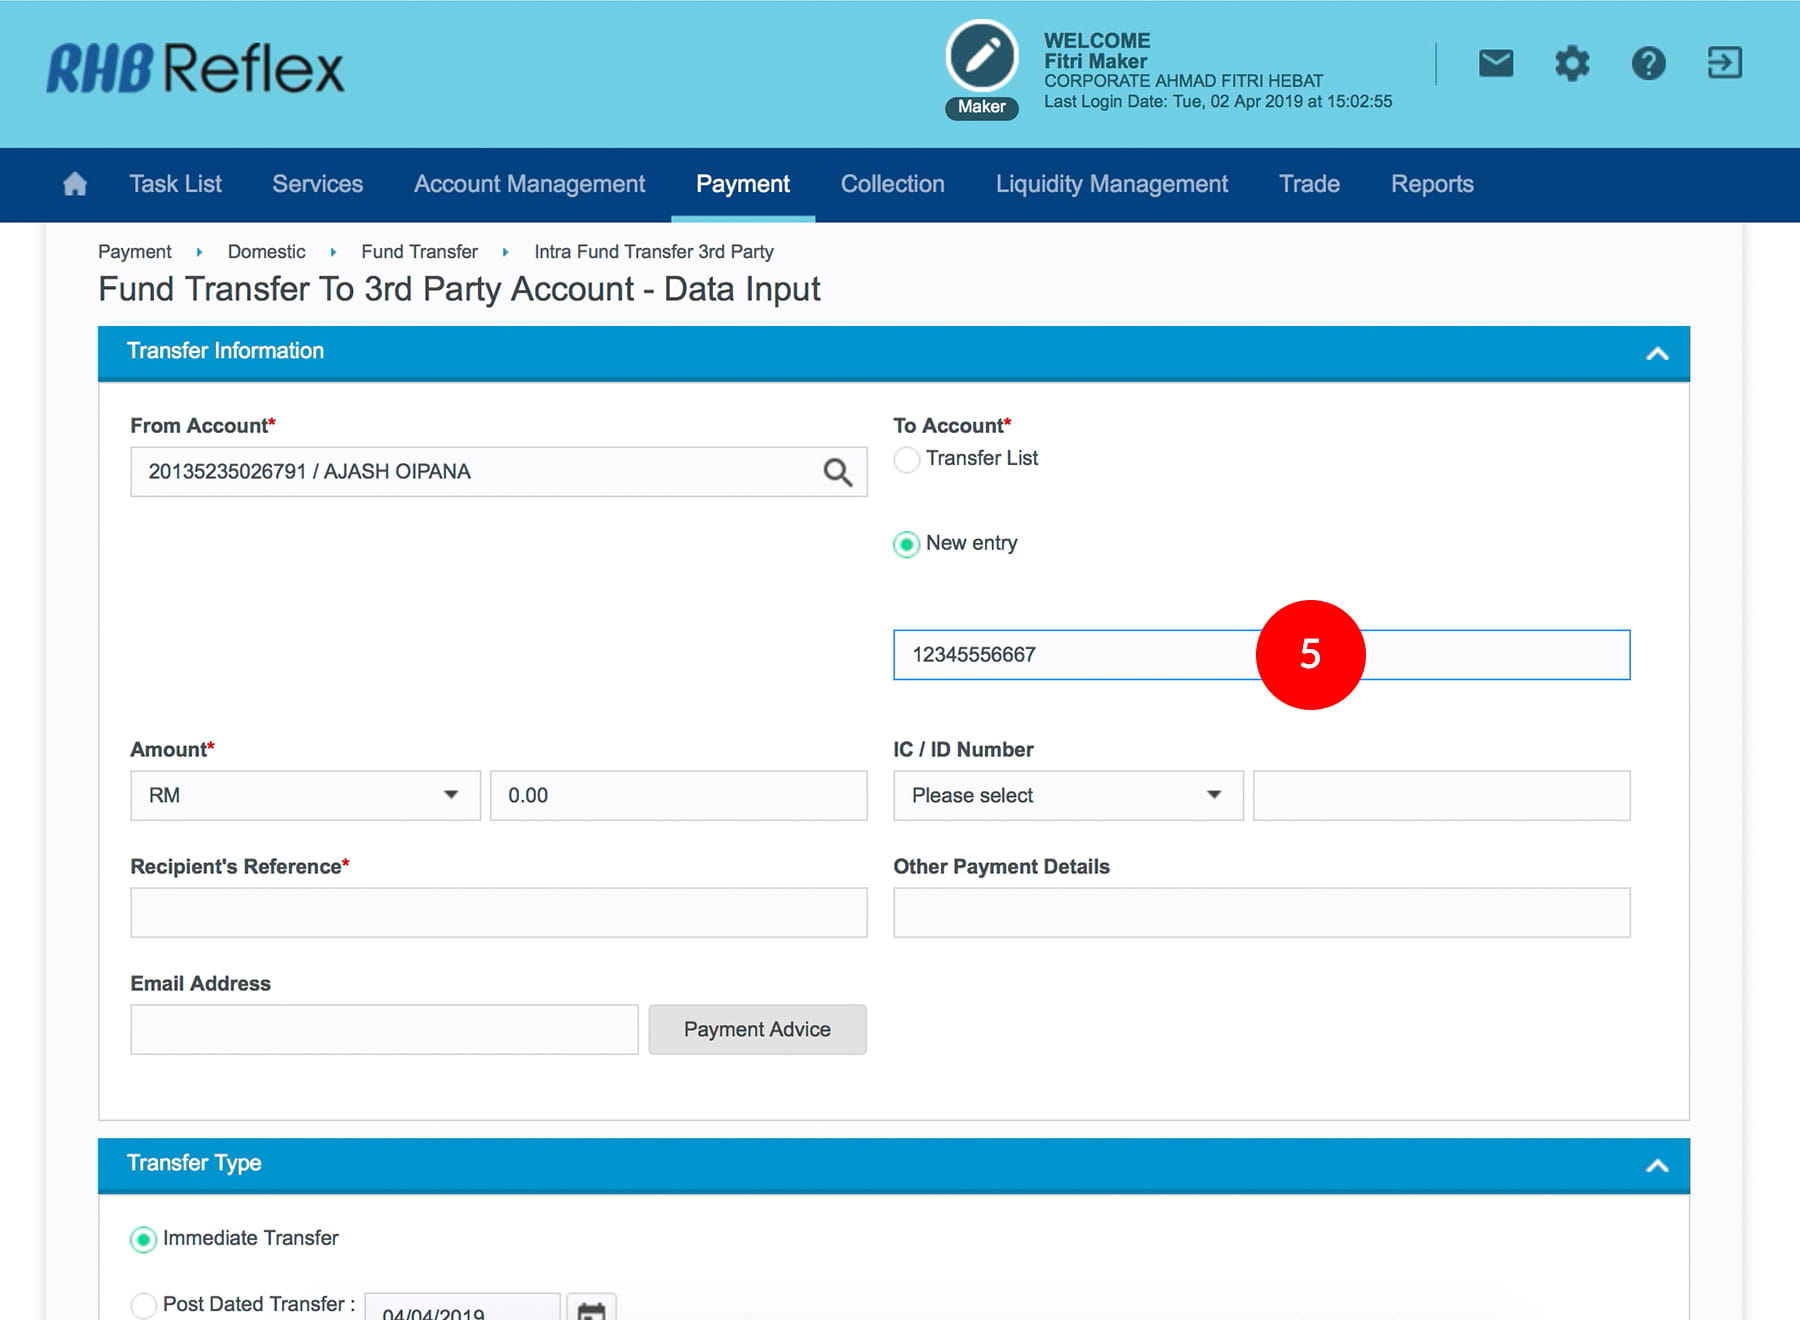Open the RM currency dropdown
The image size is (1800, 1320).
[x=305, y=795]
